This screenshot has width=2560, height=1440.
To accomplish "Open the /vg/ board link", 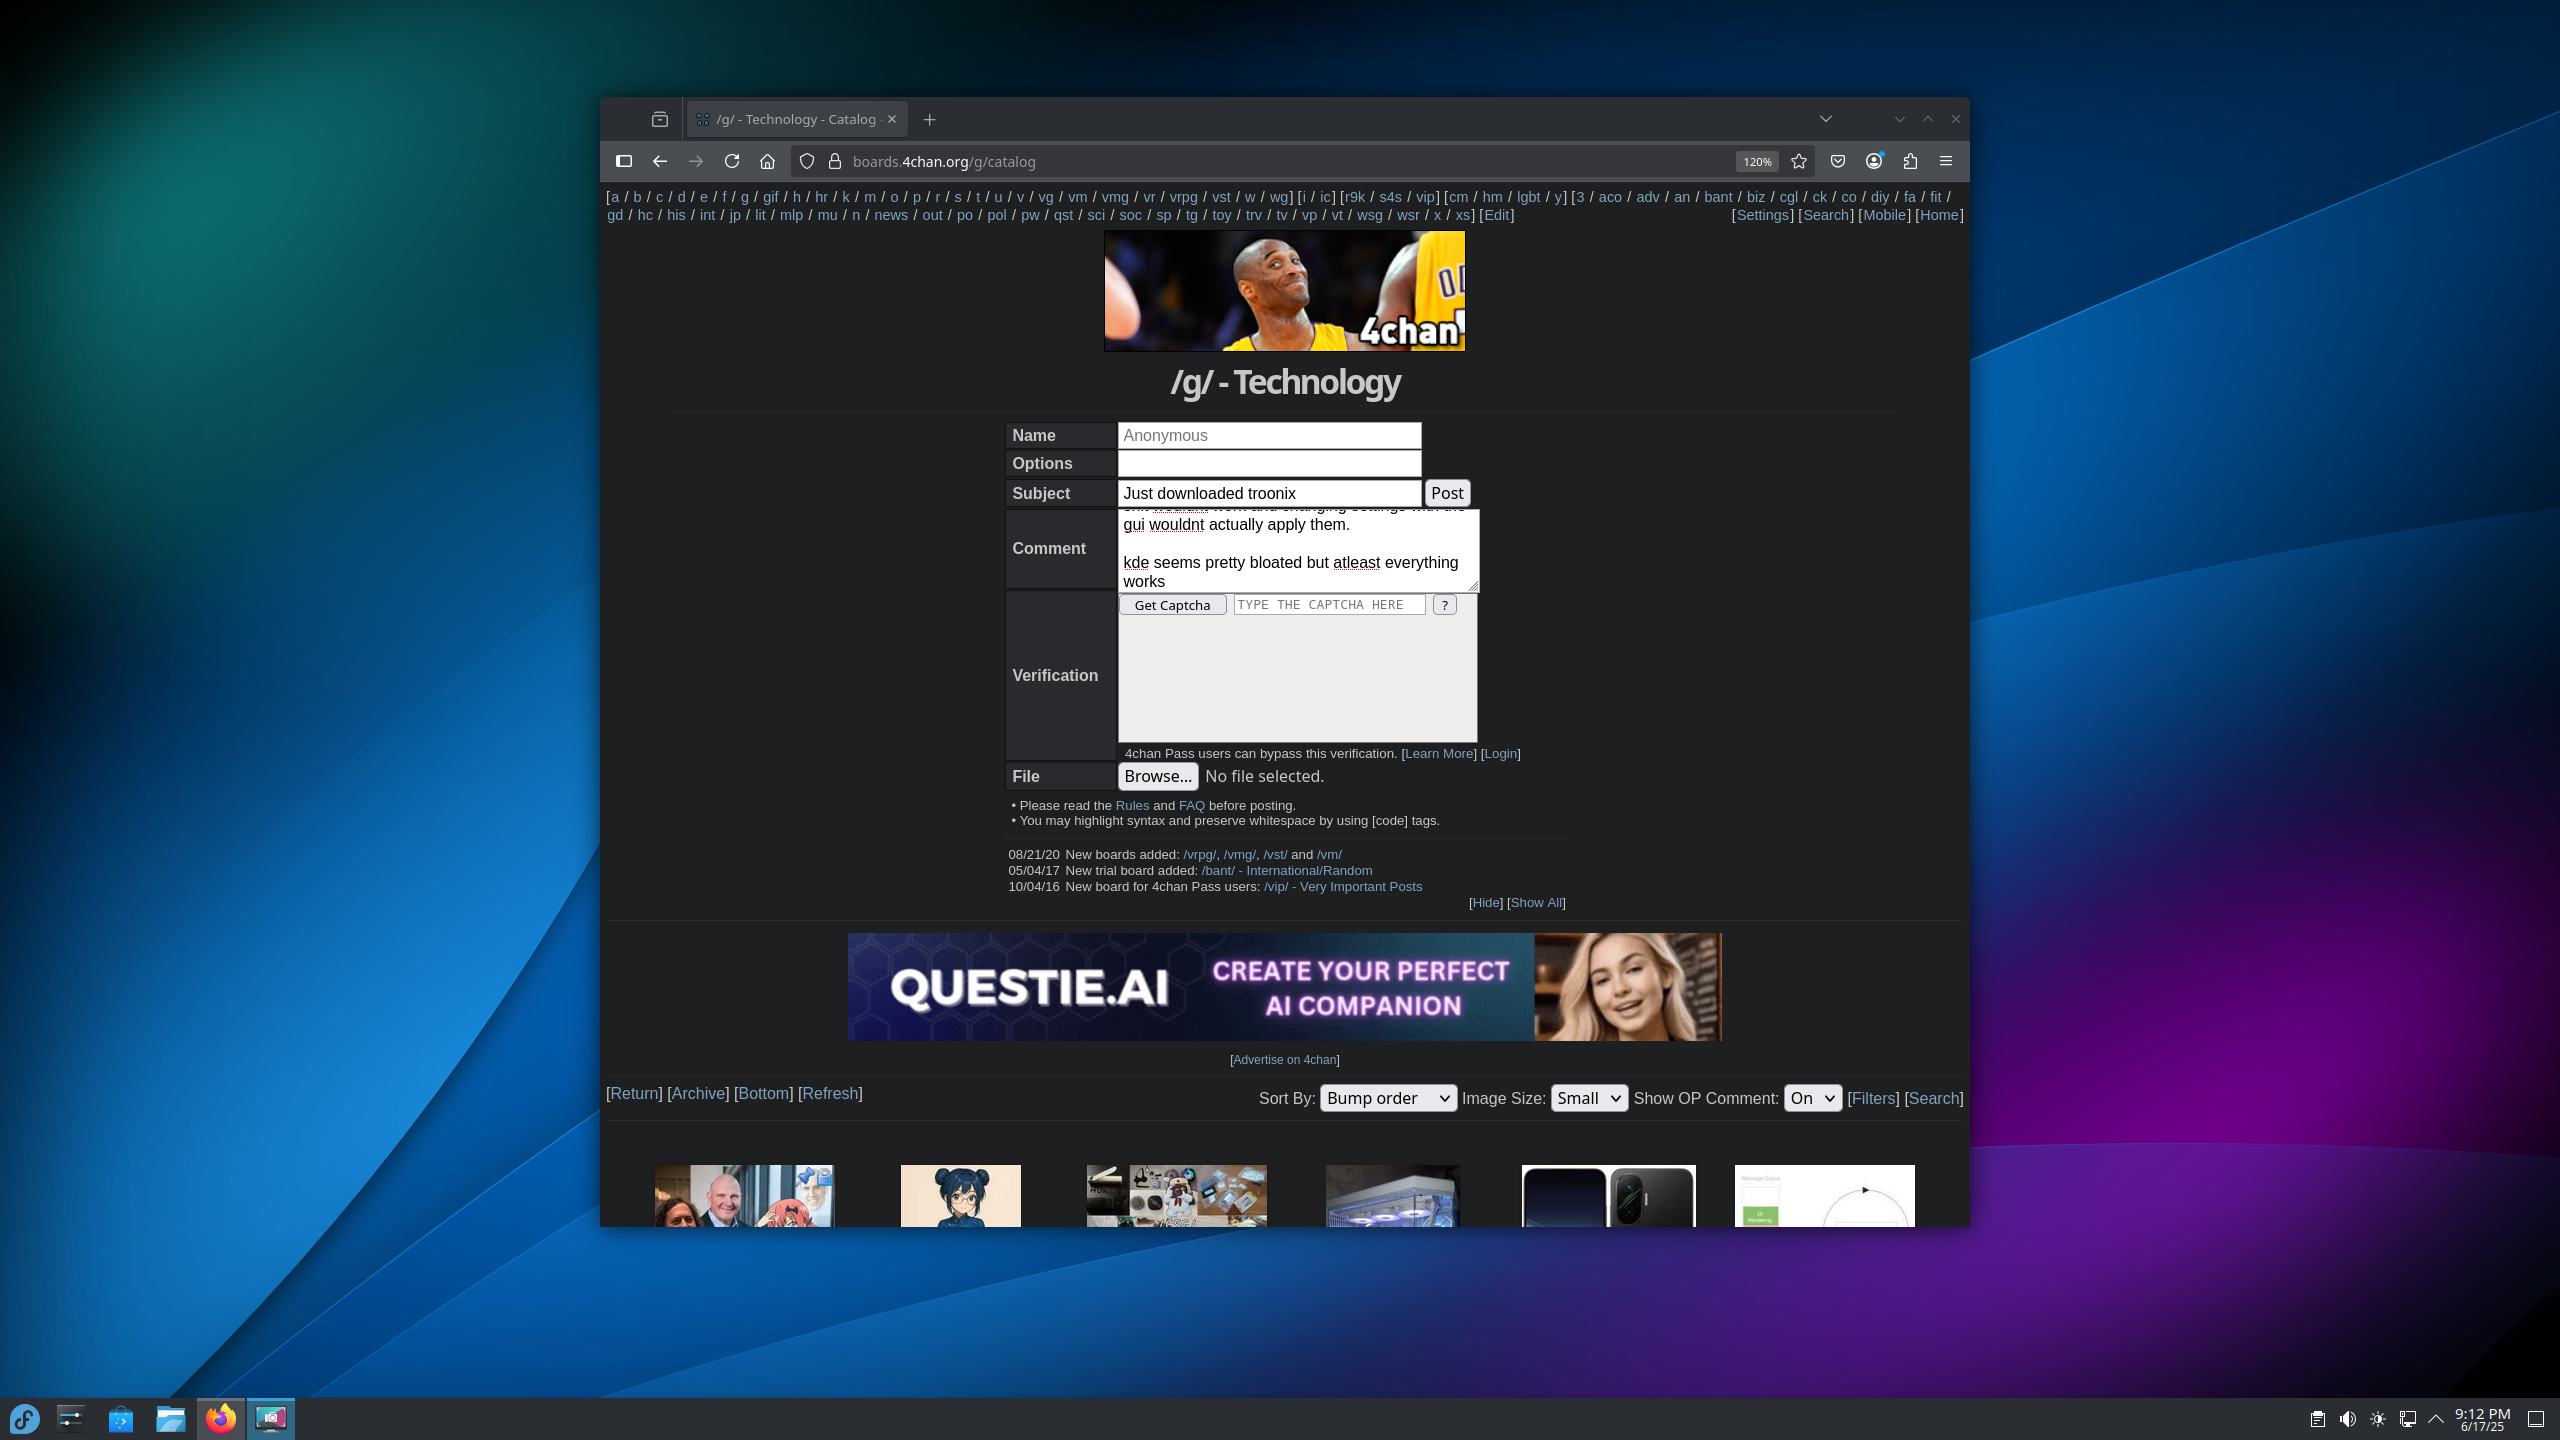I will pos(1046,197).
